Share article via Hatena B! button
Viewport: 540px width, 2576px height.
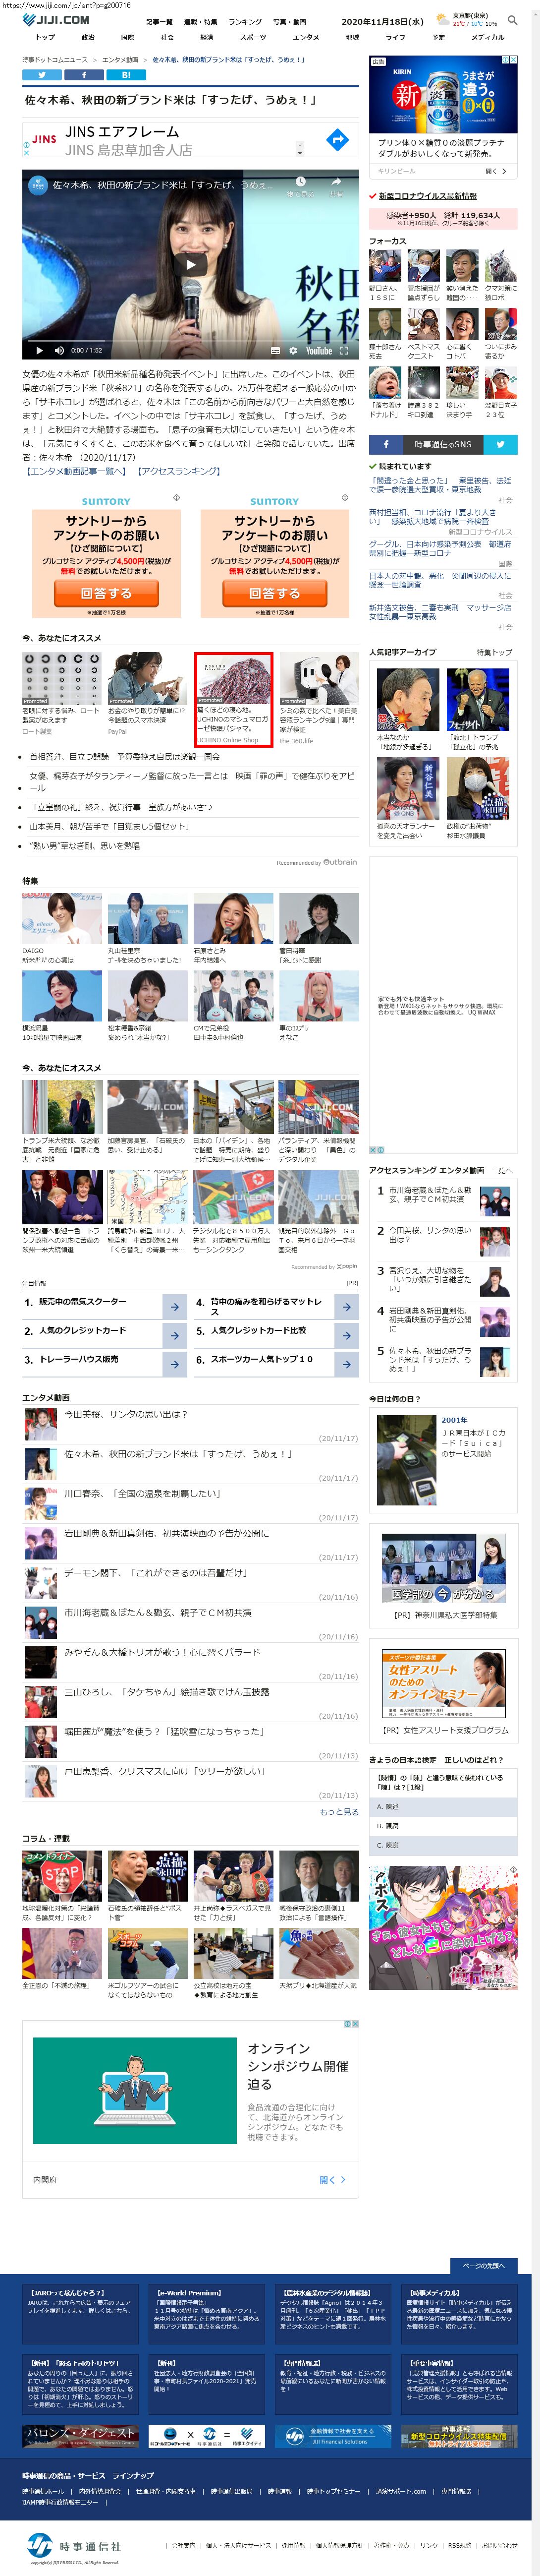click(126, 75)
